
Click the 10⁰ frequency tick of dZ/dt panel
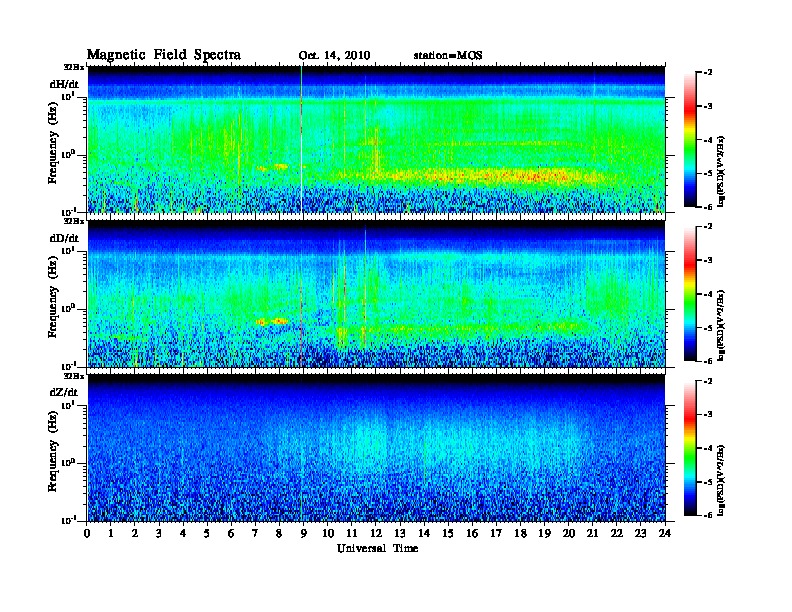point(68,463)
